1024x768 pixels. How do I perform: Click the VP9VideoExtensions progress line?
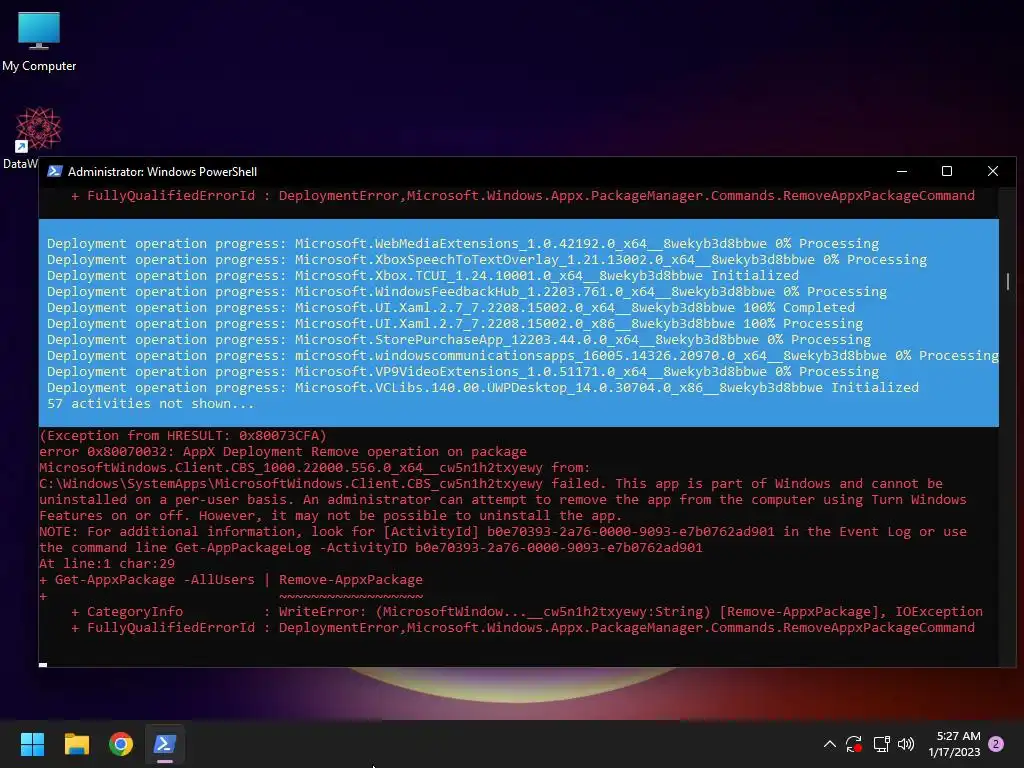[x=462, y=372]
